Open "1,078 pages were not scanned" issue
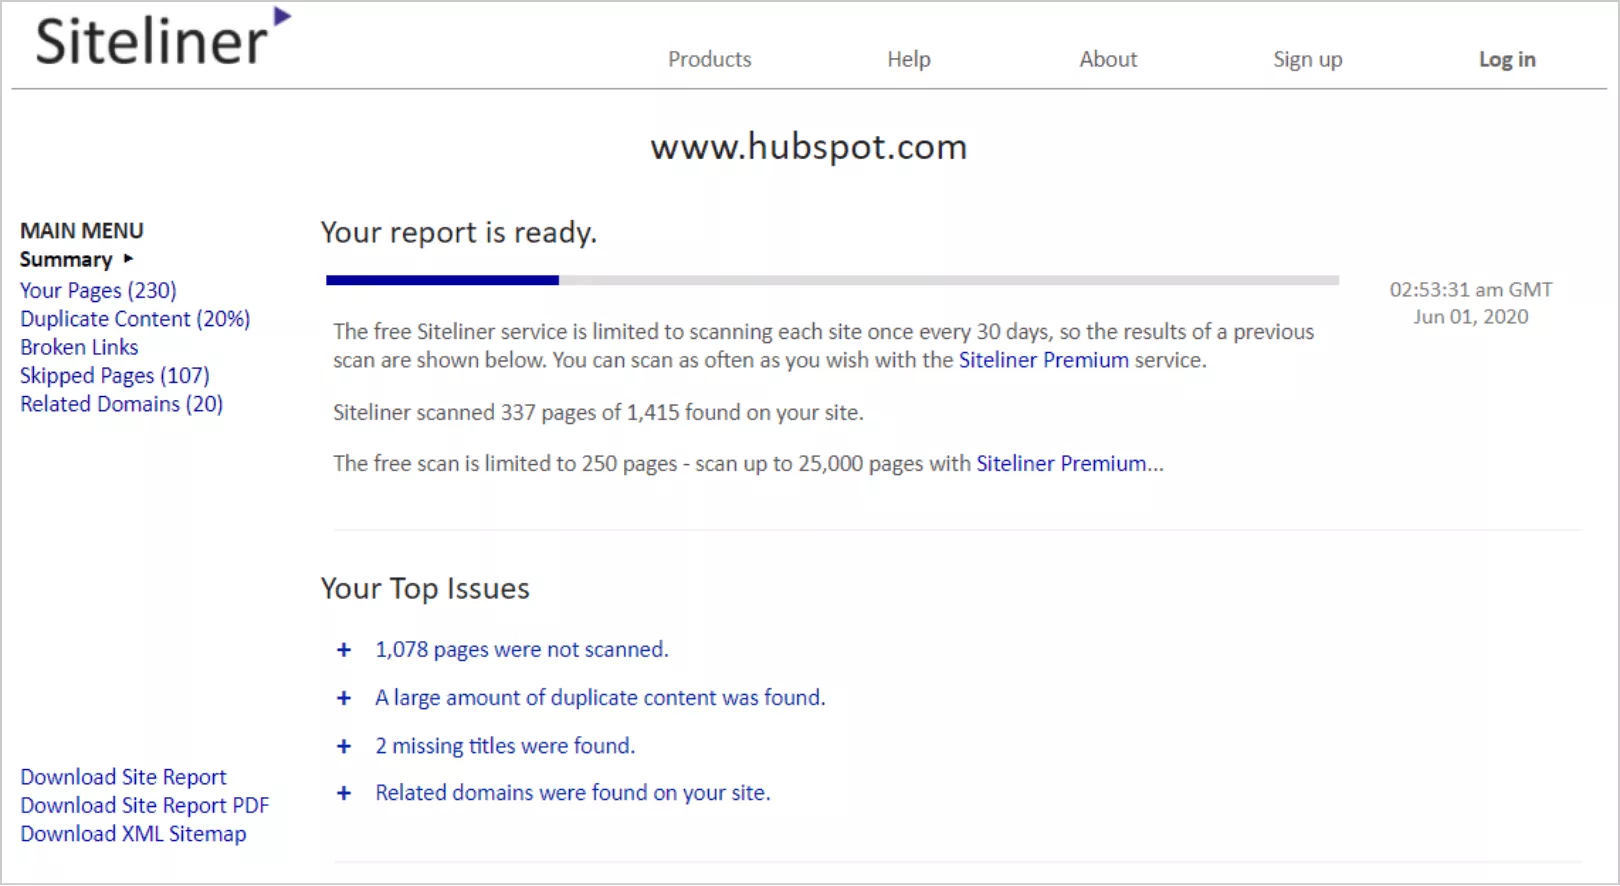Viewport: 1620px width, 886px height. click(x=521, y=650)
